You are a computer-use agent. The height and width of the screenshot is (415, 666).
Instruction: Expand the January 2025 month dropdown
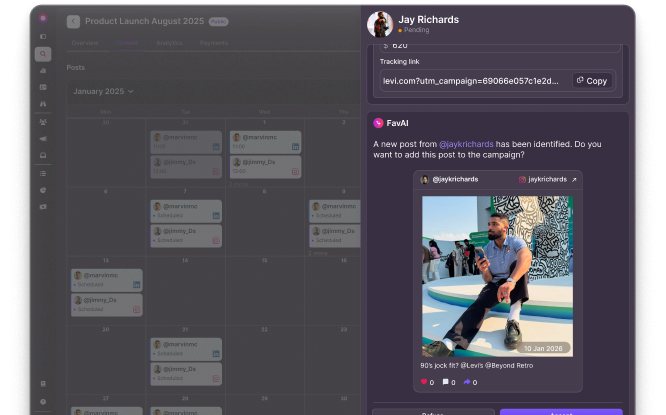pos(103,92)
